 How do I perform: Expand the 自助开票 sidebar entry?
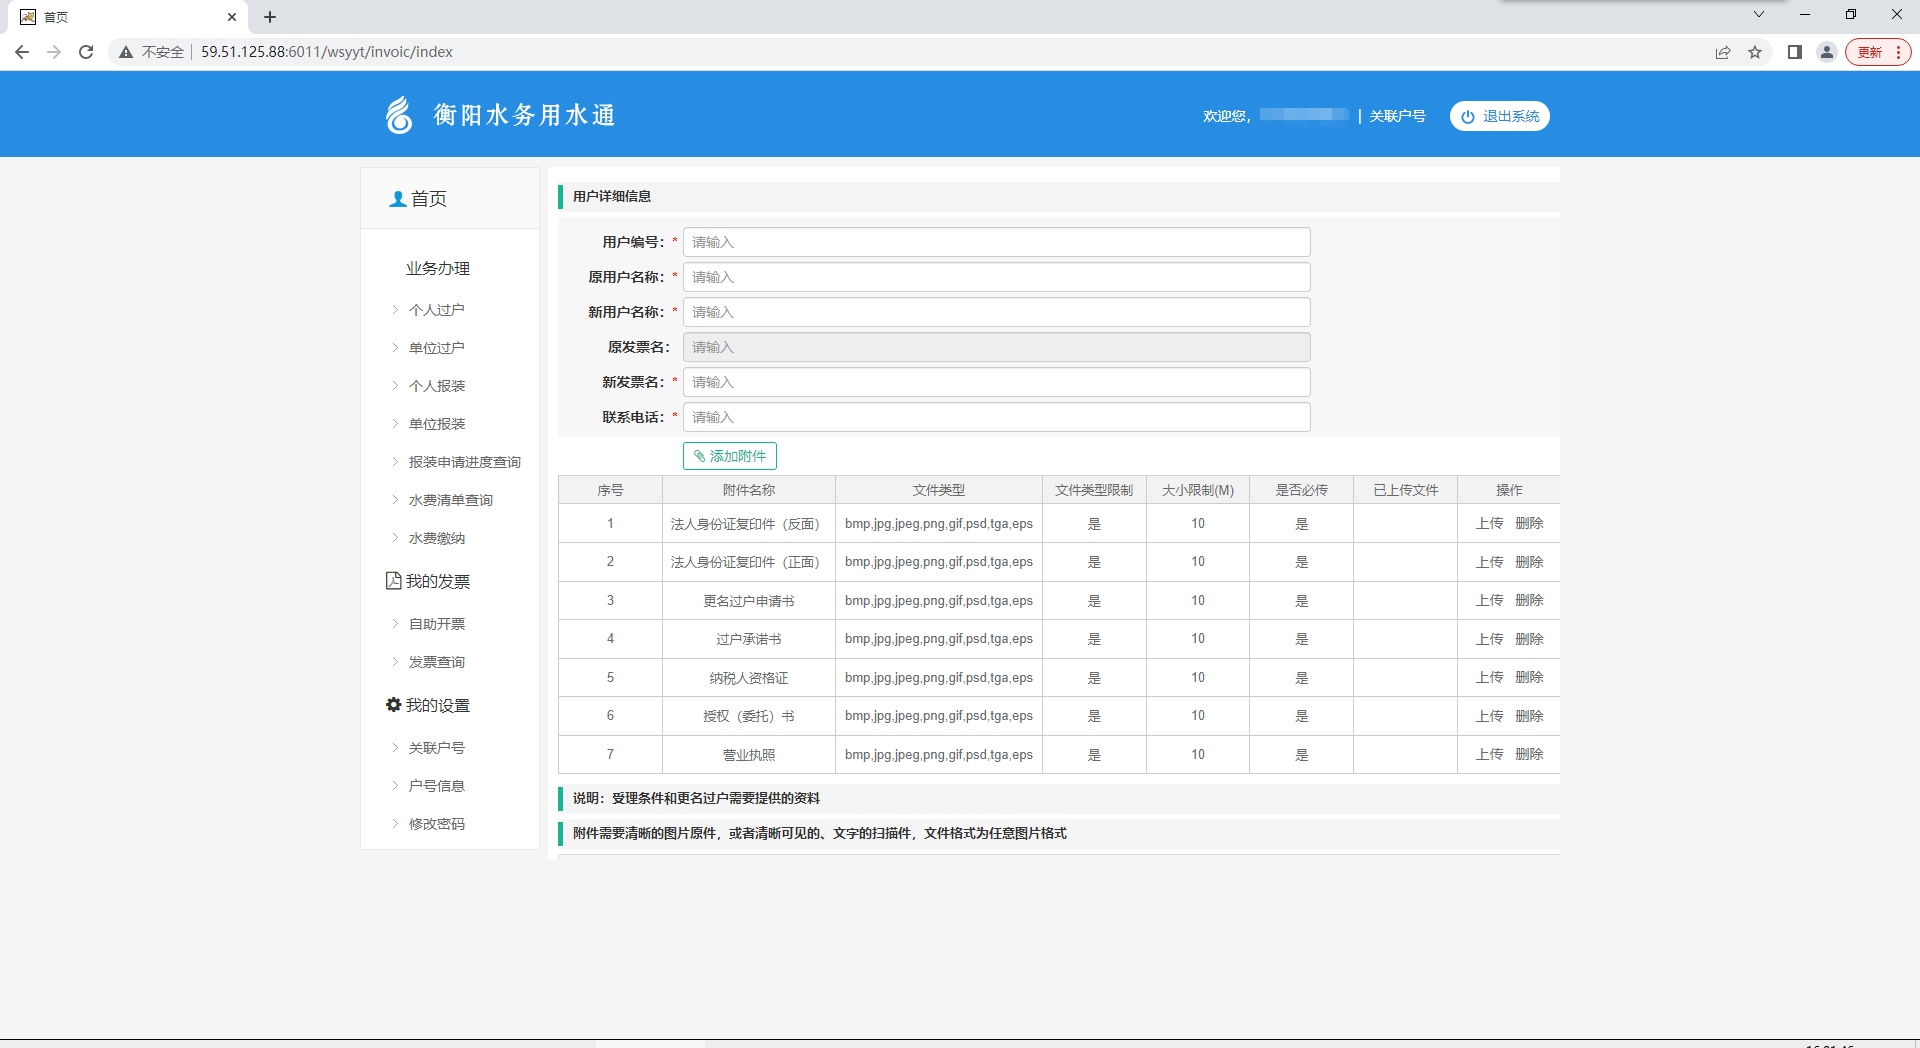click(436, 624)
